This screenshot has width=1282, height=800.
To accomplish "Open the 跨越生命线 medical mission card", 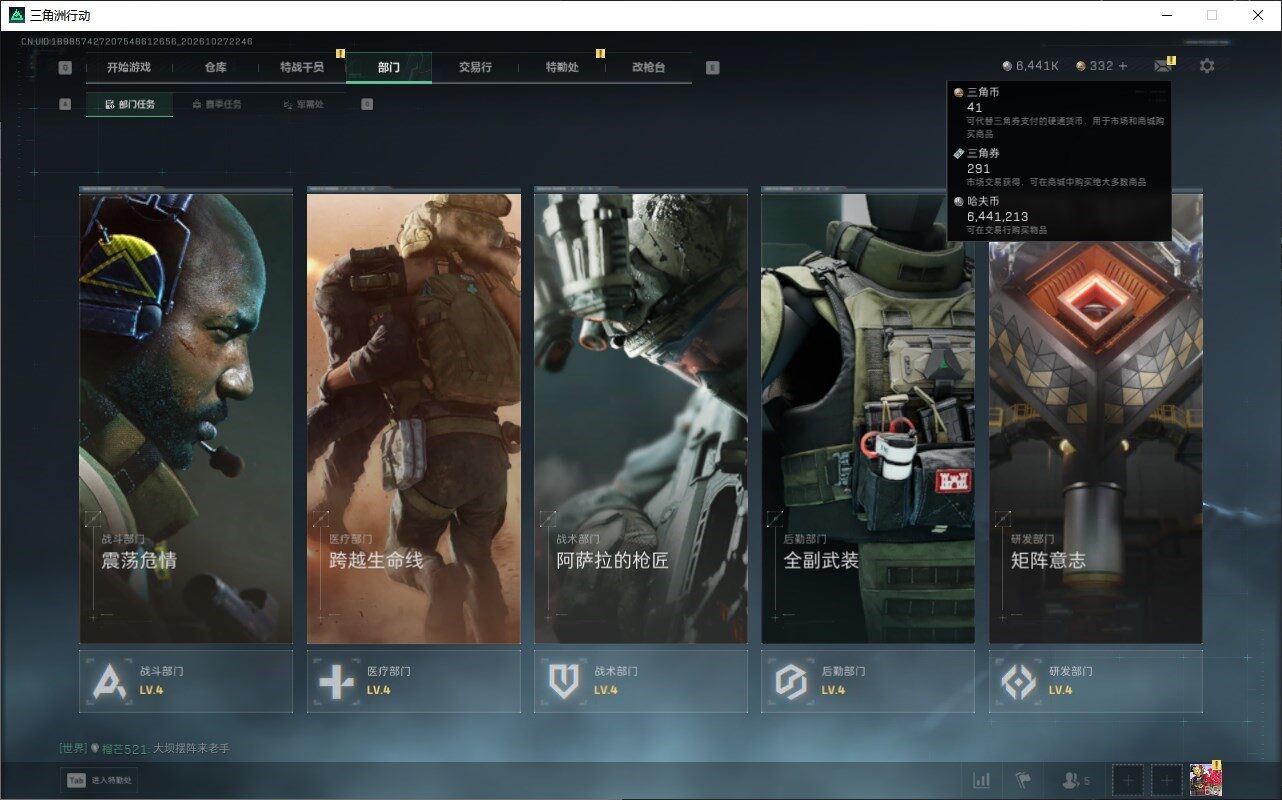I will [413, 418].
